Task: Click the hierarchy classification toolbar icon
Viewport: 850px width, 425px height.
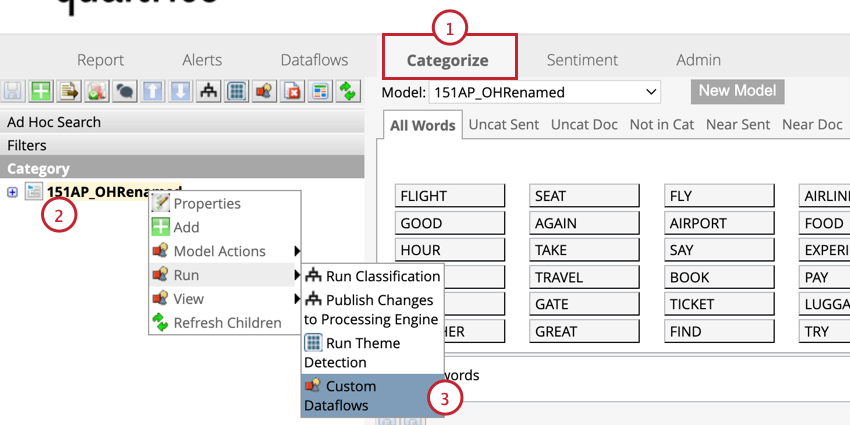Action: (208, 91)
